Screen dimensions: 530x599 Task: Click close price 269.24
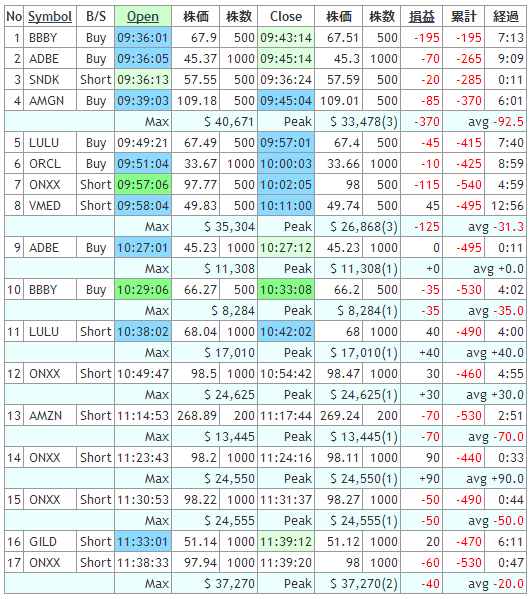pos(340,416)
